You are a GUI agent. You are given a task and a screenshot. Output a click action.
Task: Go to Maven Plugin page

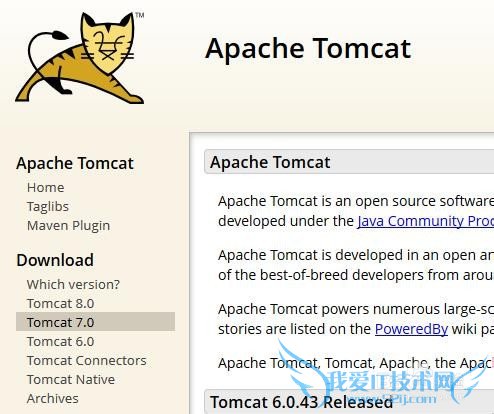pos(69,226)
